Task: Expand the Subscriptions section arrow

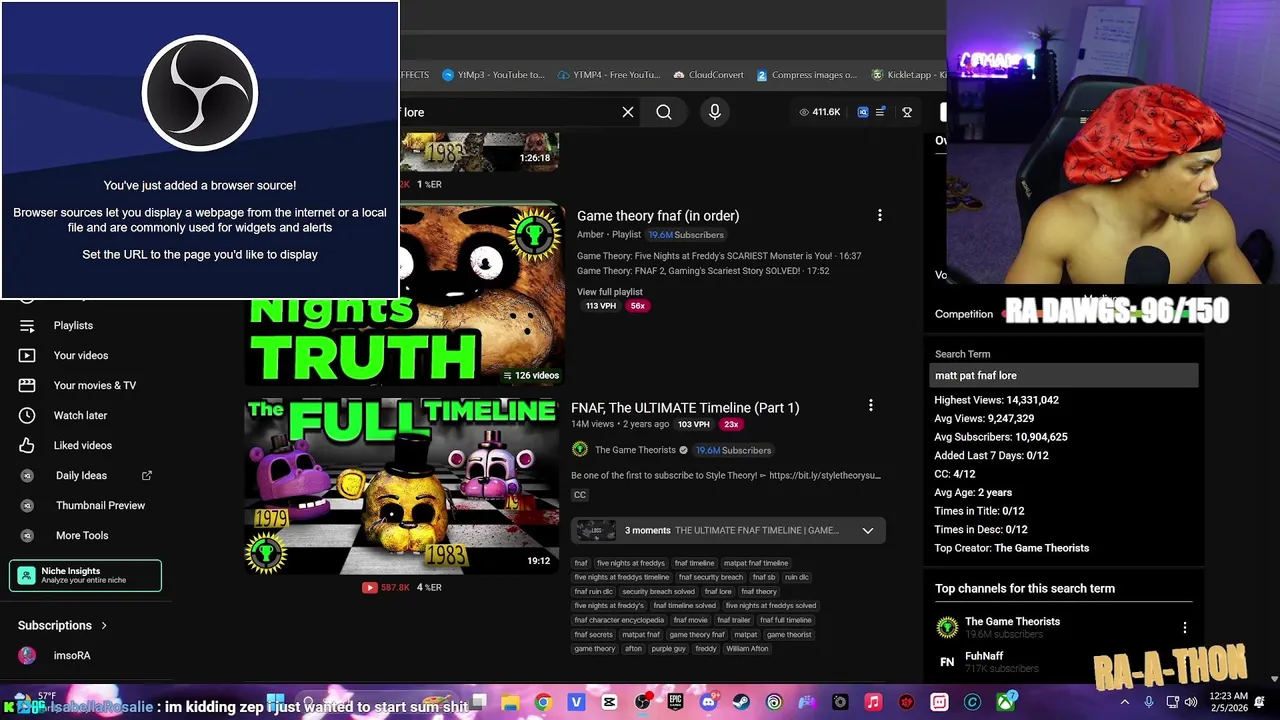Action: point(103,625)
